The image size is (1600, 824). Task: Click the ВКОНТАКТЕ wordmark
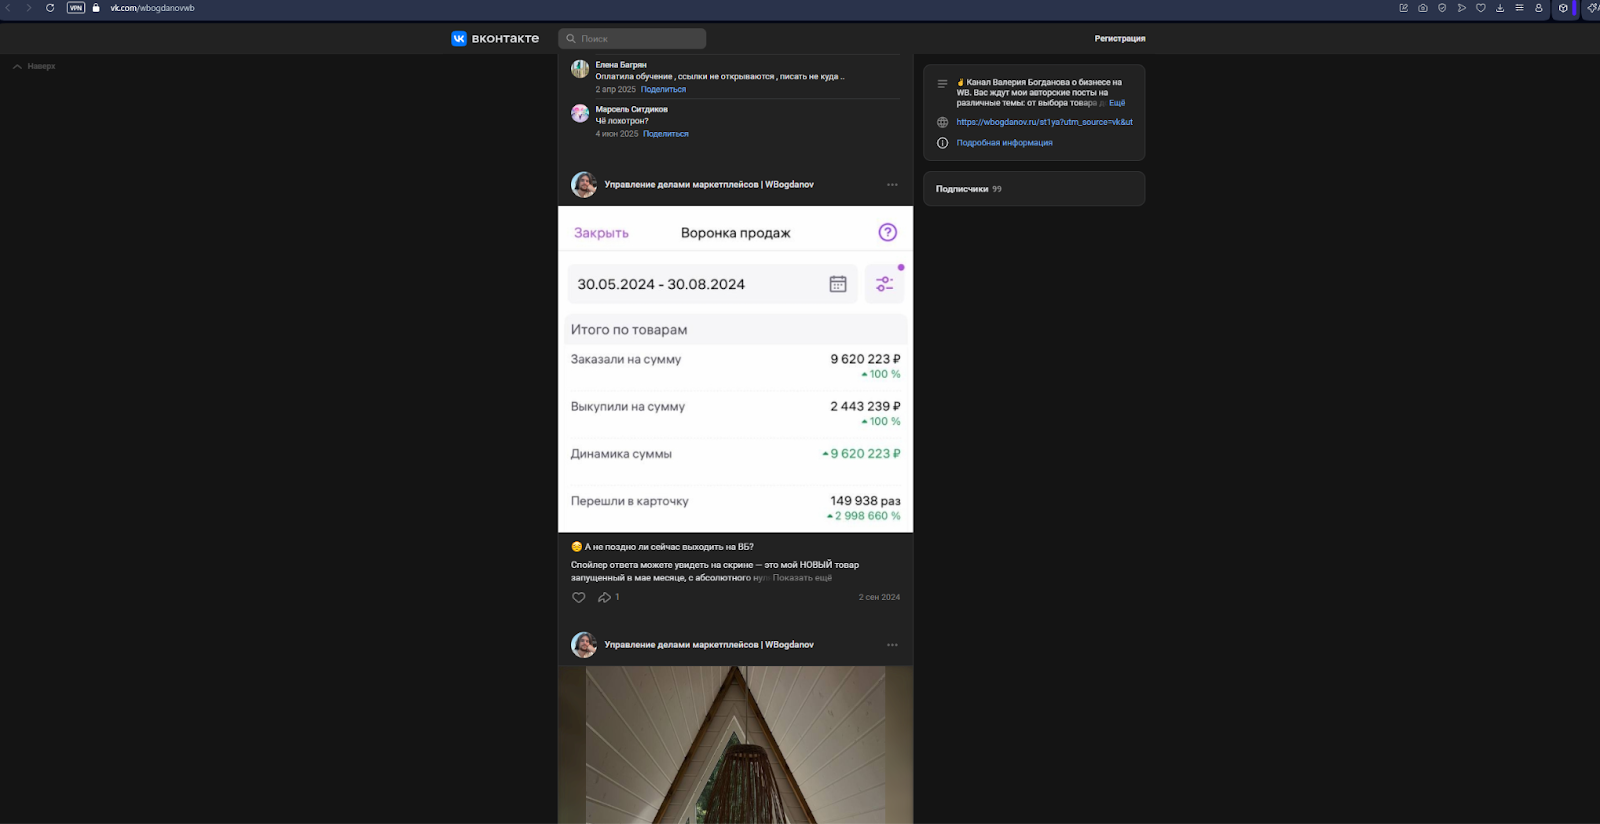point(505,39)
